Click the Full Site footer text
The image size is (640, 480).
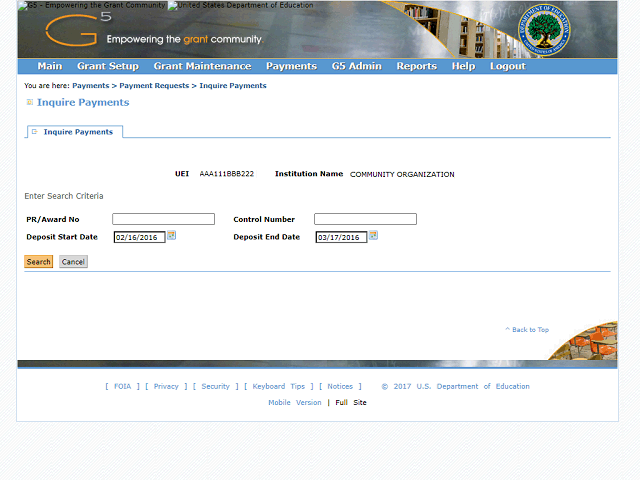coord(351,402)
